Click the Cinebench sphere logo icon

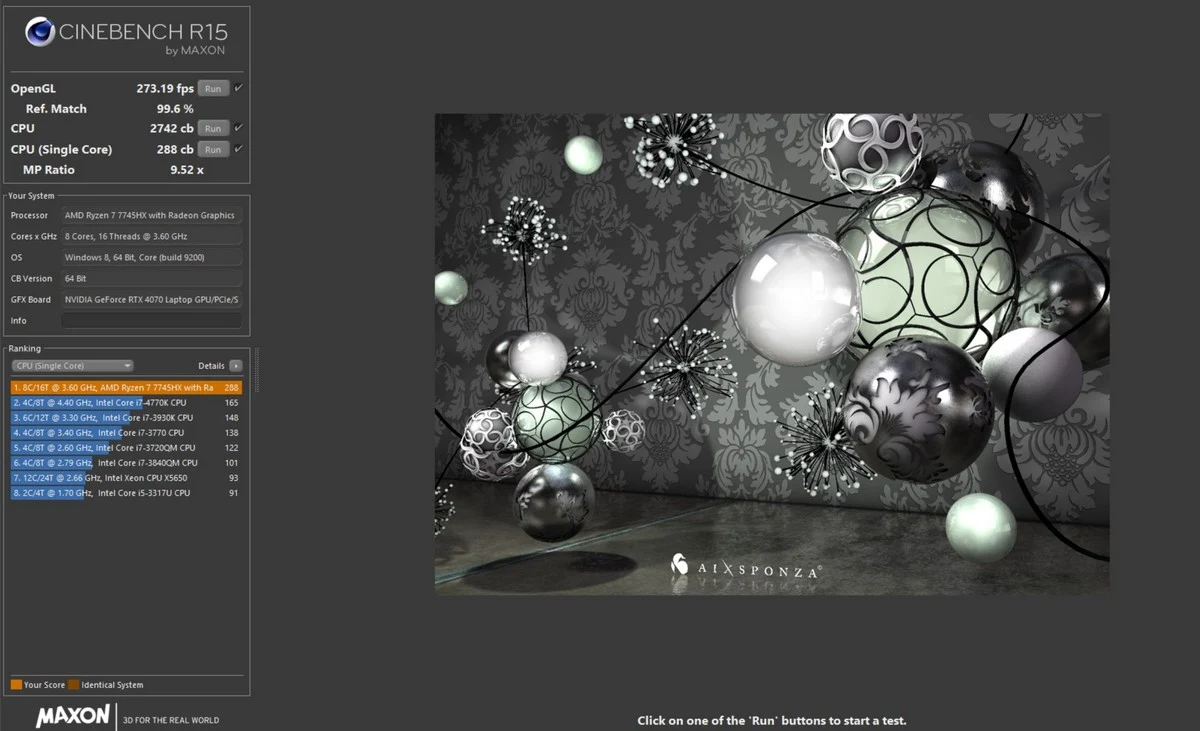pyautogui.click(x=39, y=33)
